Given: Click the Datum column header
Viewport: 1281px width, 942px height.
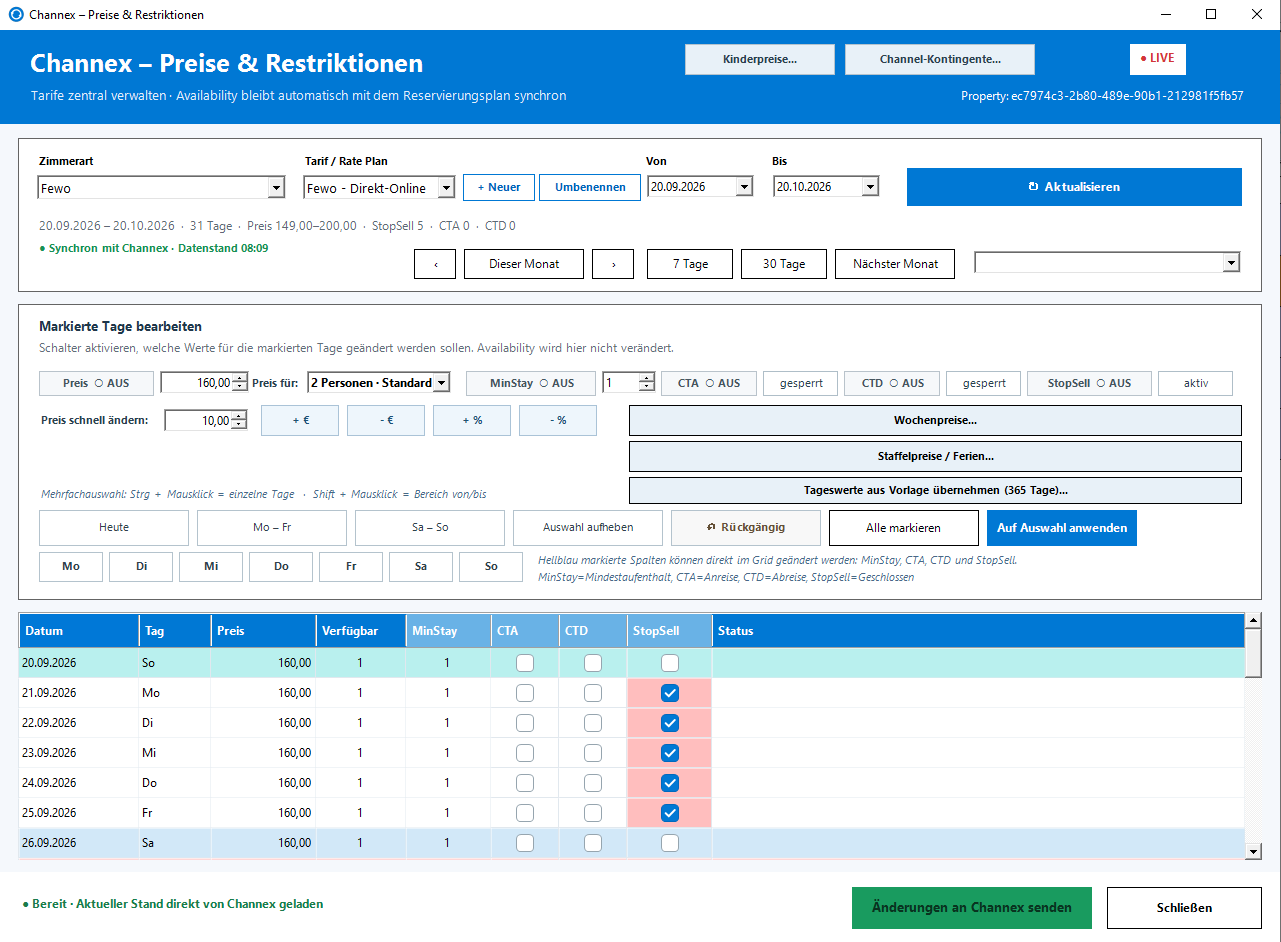Looking at the screenshot, I should (x=79, y=631).
